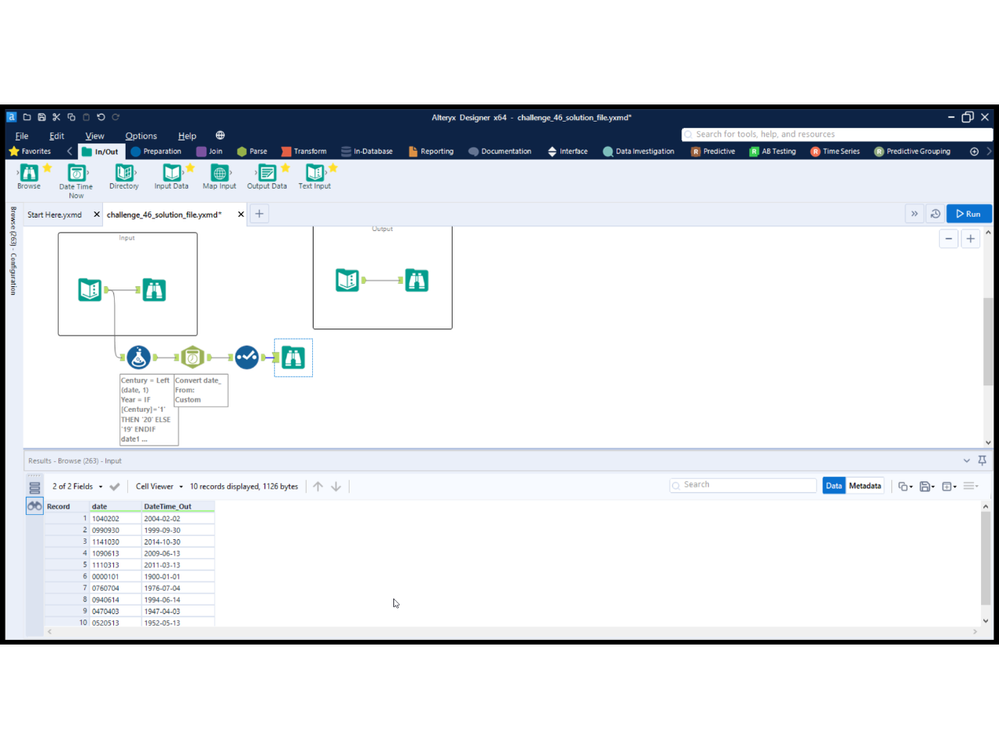Switch the Results view to Metadata
The width and height of the screenshot is (999, 749).
(x=865, y=486)
